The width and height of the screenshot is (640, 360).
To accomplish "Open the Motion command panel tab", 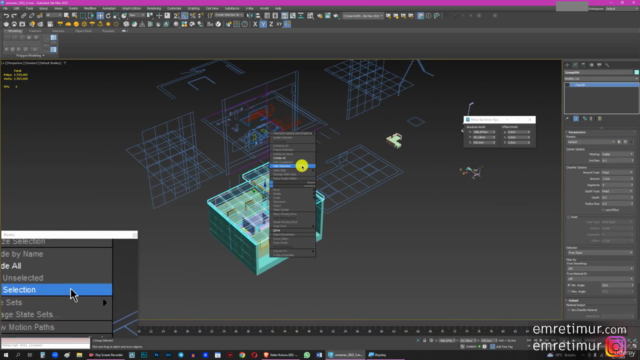I will 591,65.
